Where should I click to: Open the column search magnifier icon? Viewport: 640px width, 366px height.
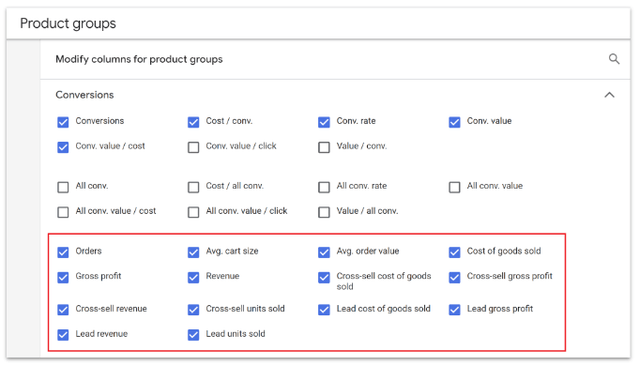(x=614, y=59)
